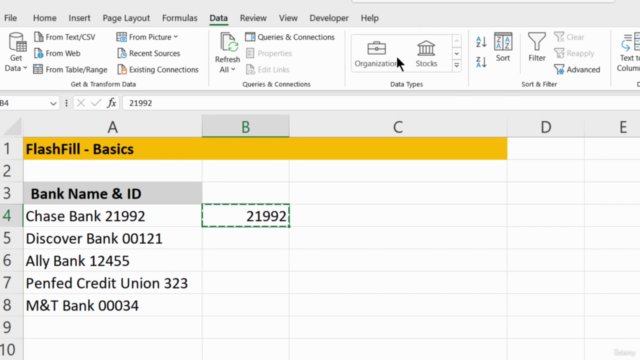Select cell M&T Bank 00034
Screen dimensions: 640x360
(113, 305)
